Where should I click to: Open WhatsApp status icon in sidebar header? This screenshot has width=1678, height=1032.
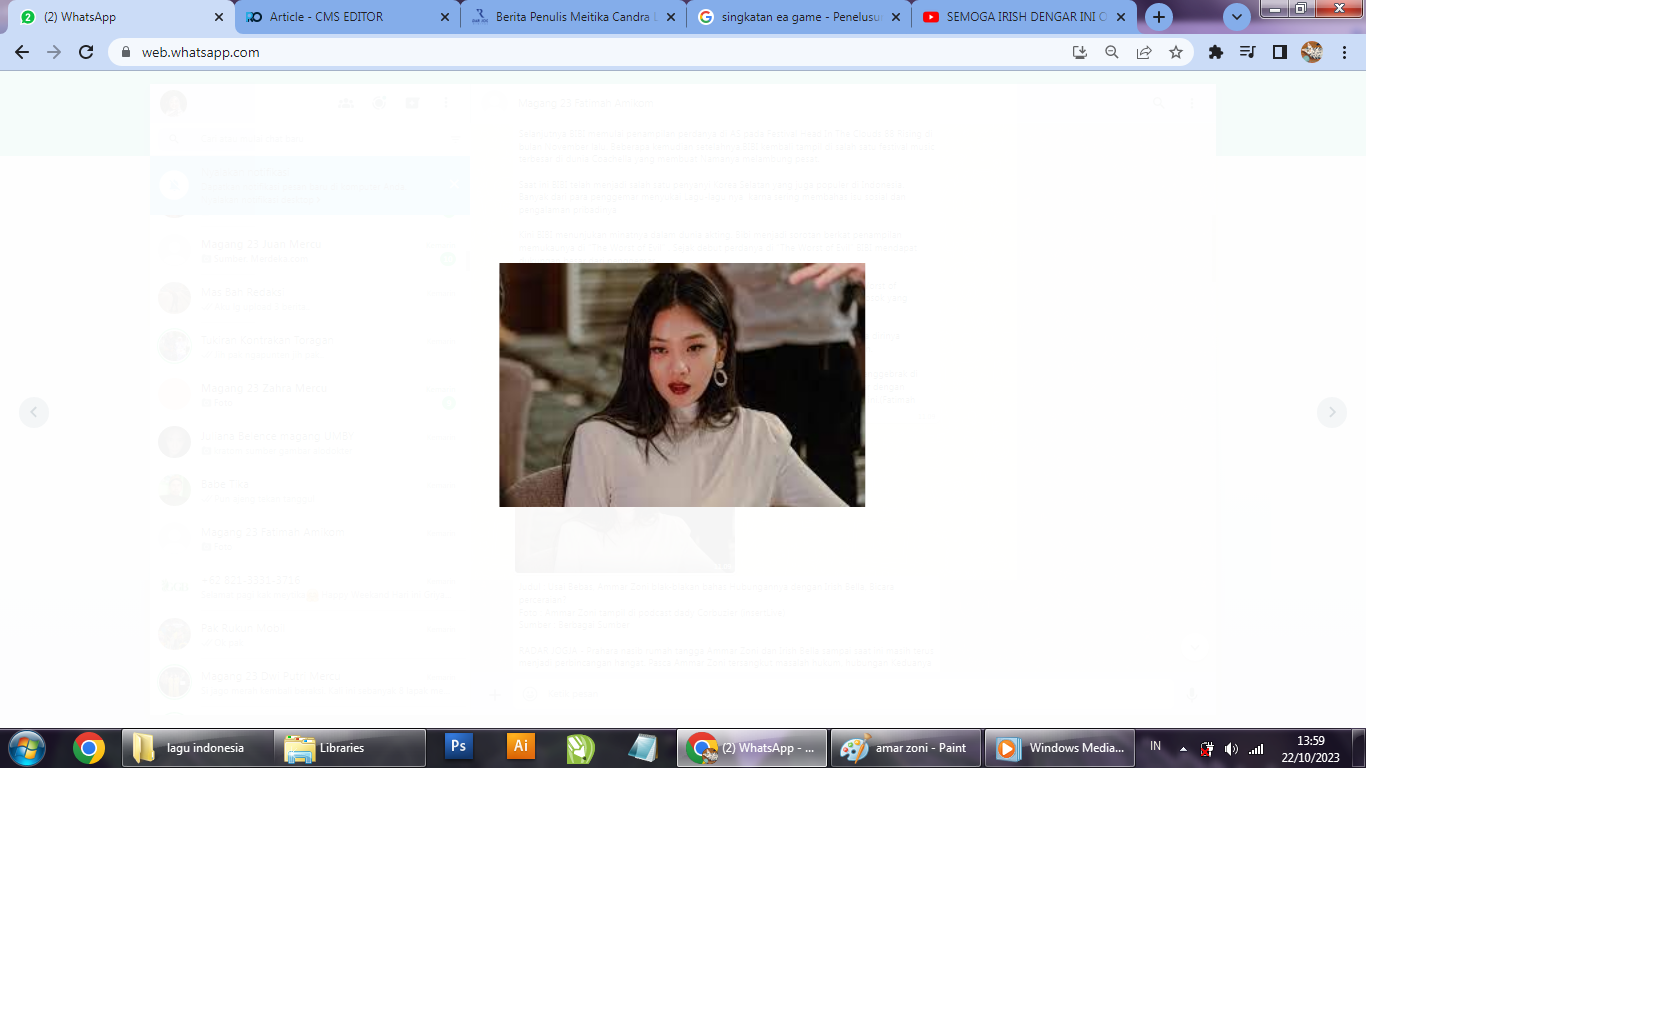point(380,103)
